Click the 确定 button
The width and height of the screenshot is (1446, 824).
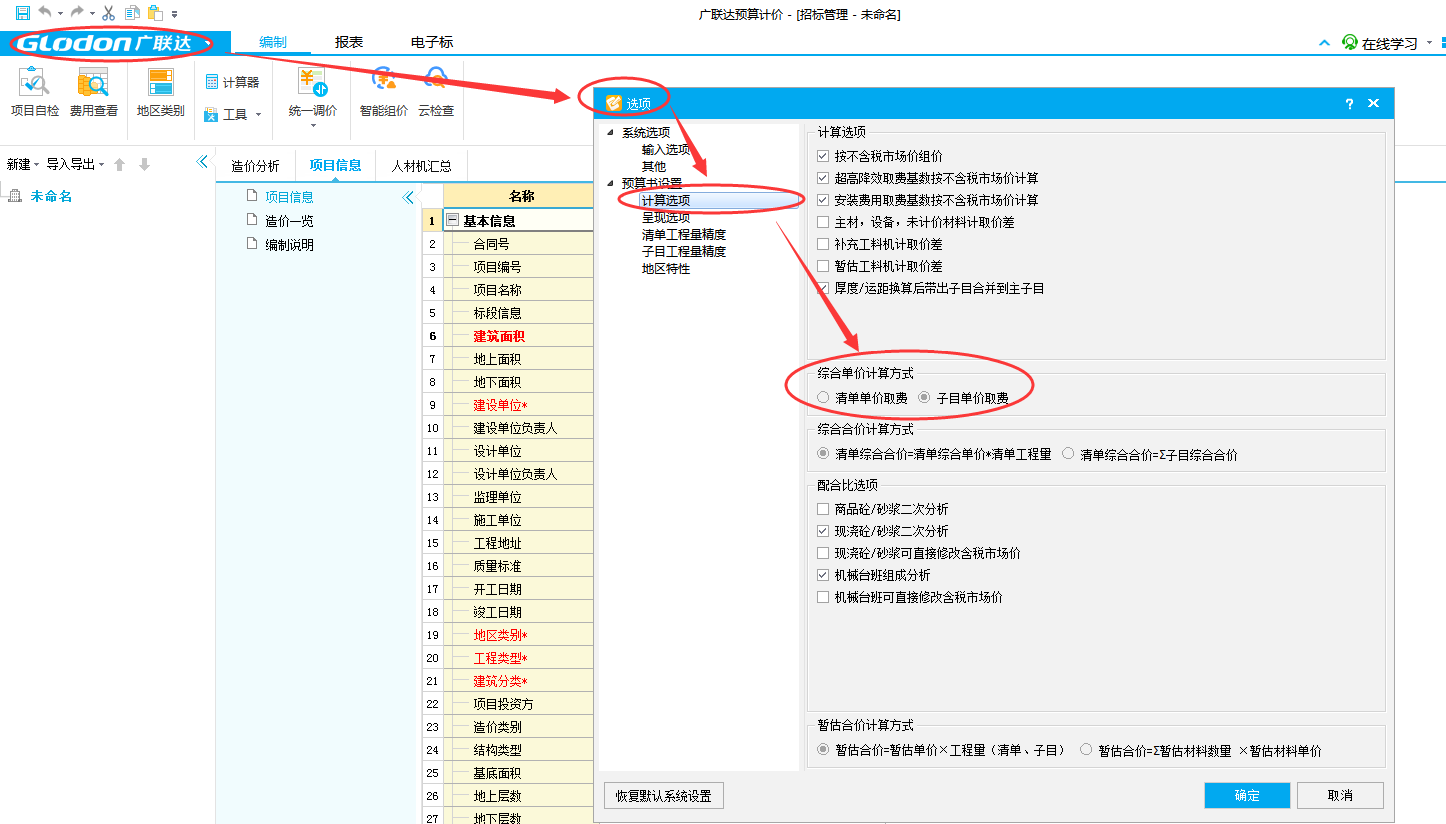pyautogui.click(x=1247, y=795)
